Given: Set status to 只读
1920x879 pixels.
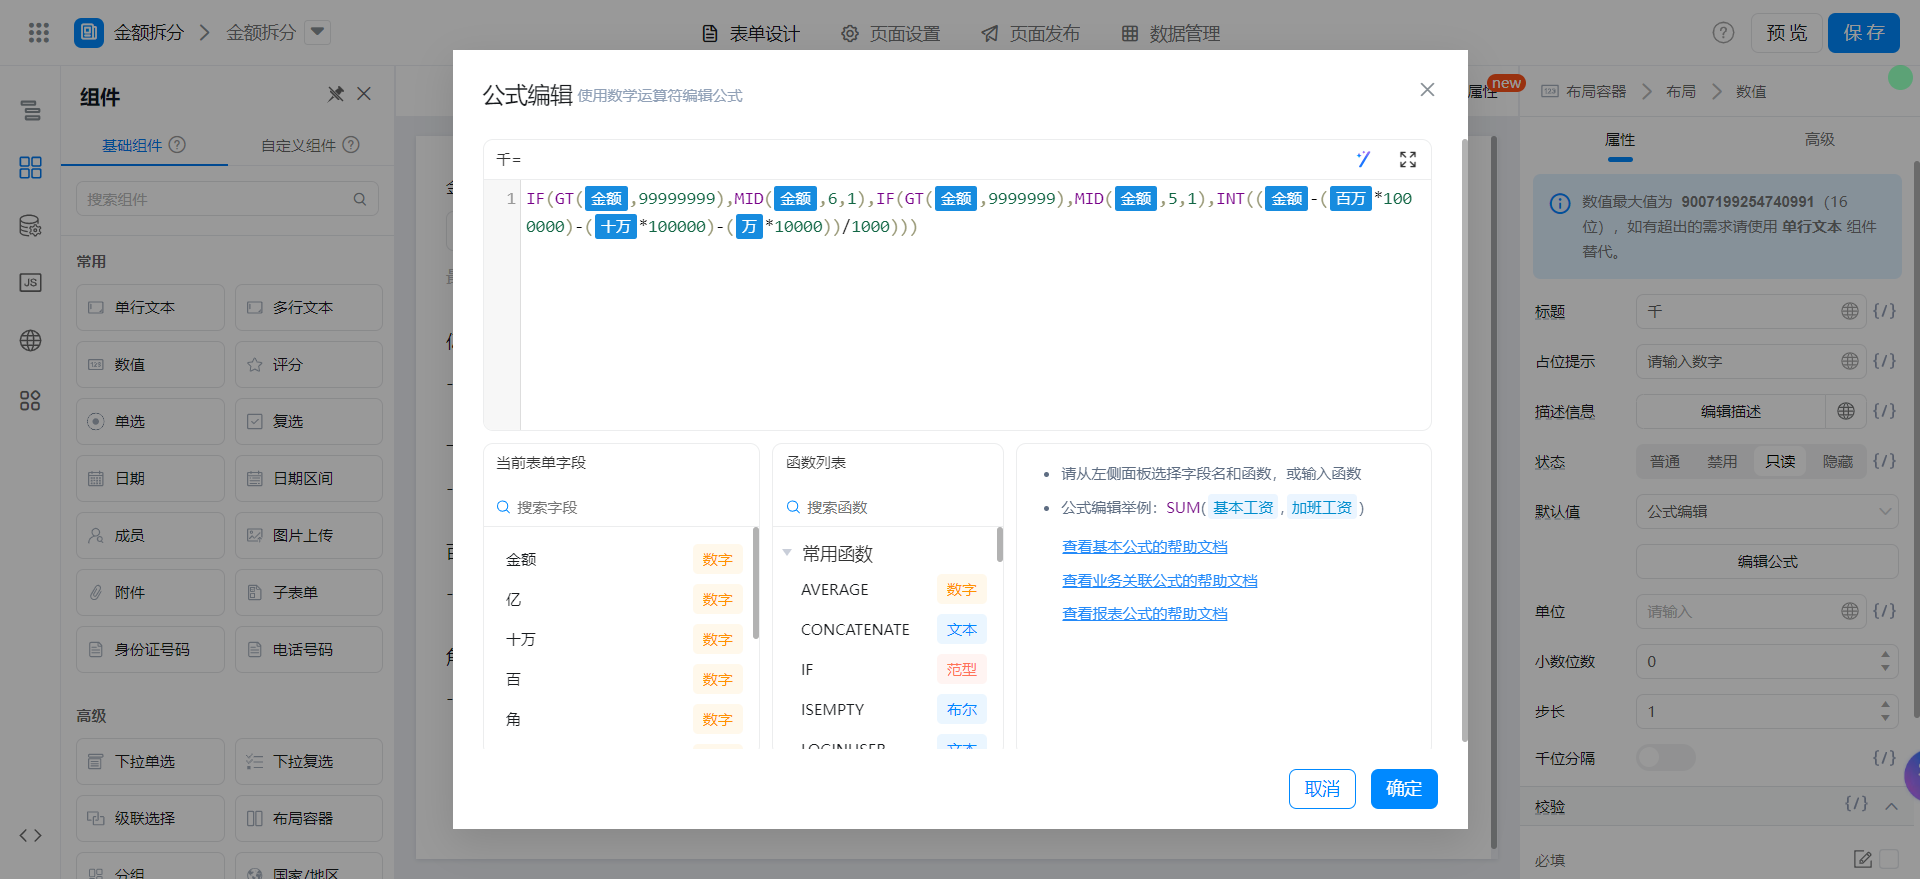Looking at the screenshot, I should pyautogui.click(x=1780, y=461).
